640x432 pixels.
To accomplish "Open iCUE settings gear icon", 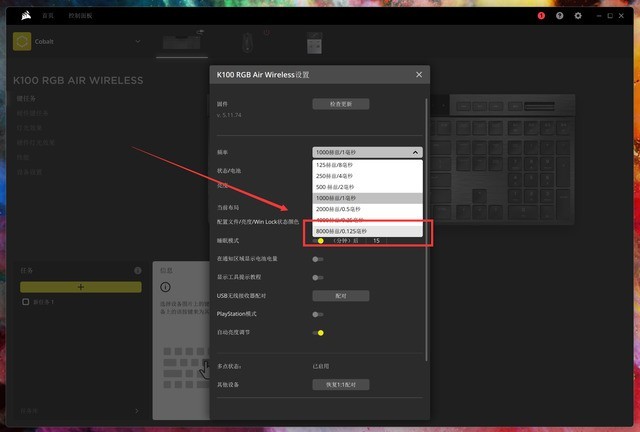I will (578, 16).
